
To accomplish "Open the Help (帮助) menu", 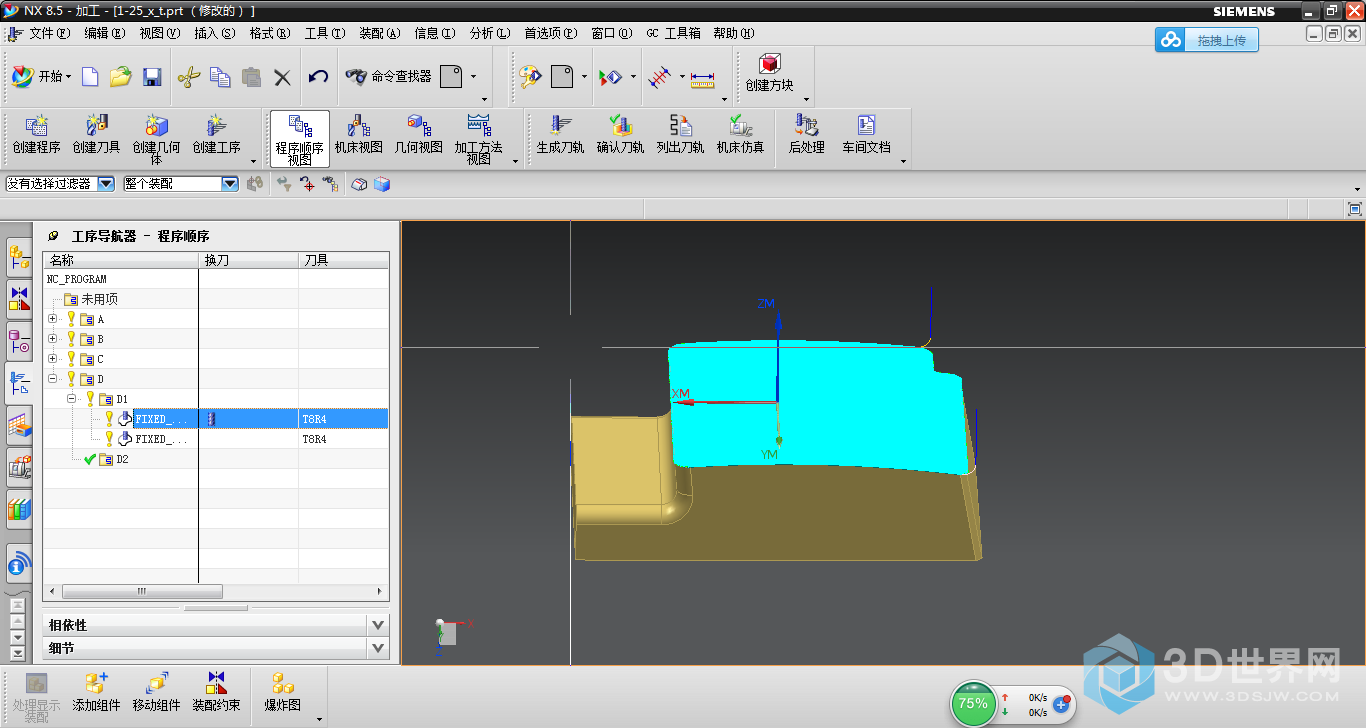I will point(732,33).
